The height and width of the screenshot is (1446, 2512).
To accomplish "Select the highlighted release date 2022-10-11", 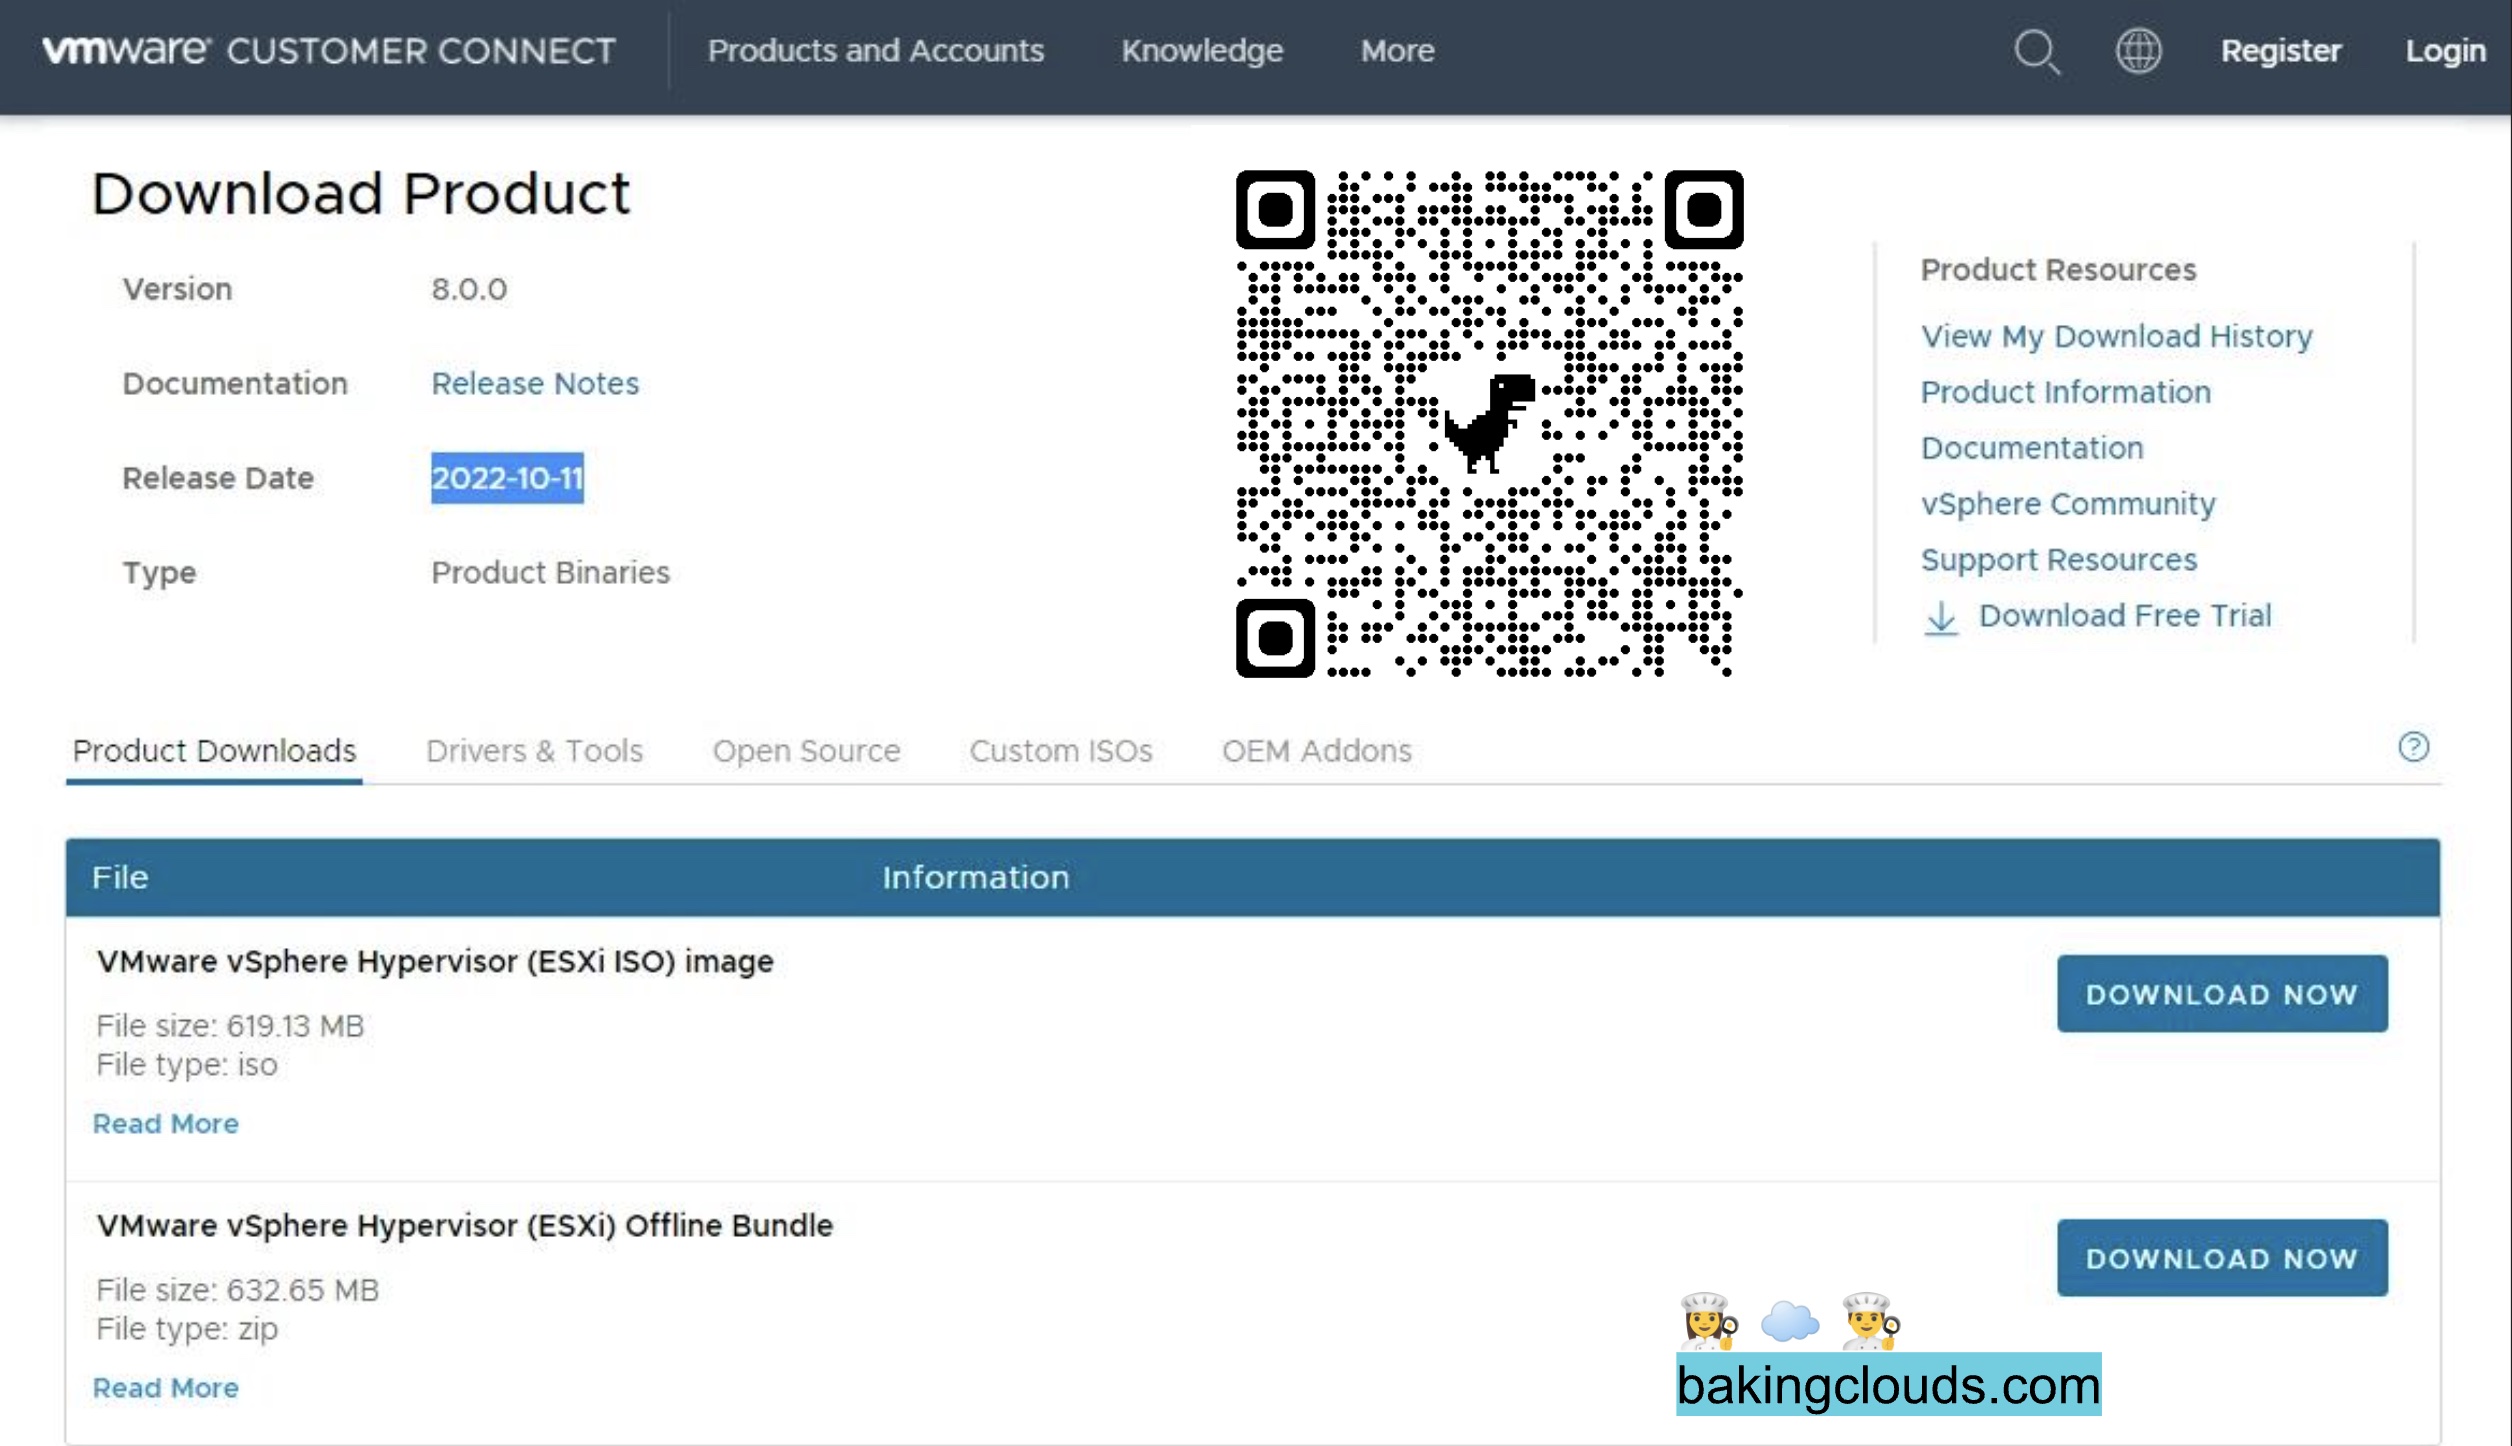I will click(507, 478).
